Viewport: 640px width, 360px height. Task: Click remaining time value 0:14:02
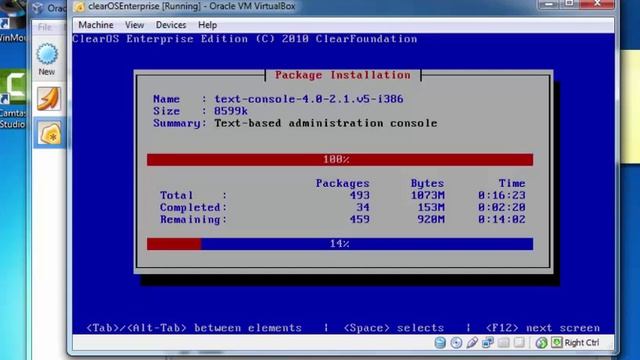(x=502, y=219)
